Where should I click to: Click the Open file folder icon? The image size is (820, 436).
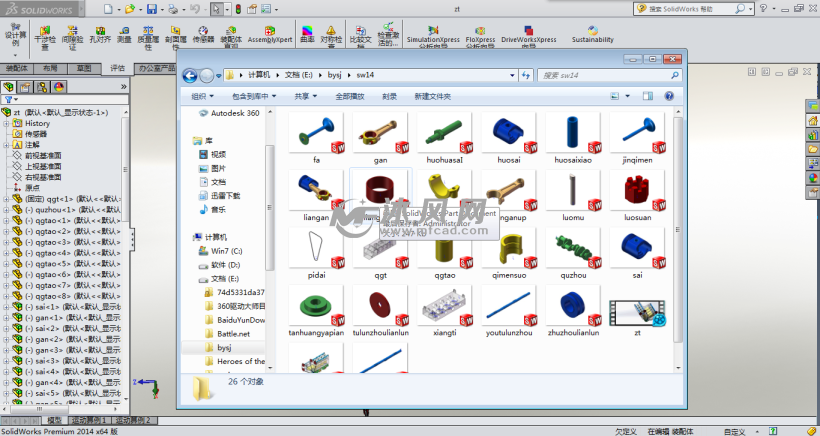[129, 9]
